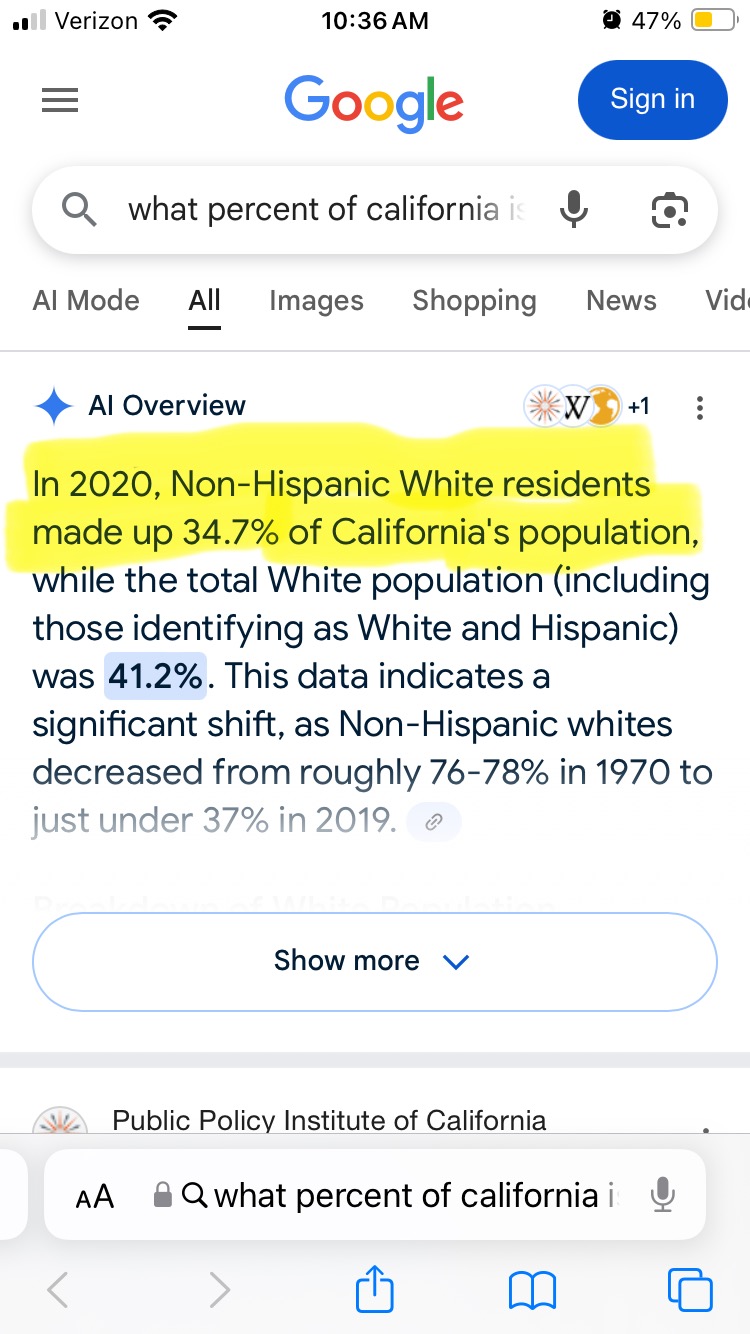Open Public Policy Institute of California result
The image size is (750, 1334).
click(329, 1119)
